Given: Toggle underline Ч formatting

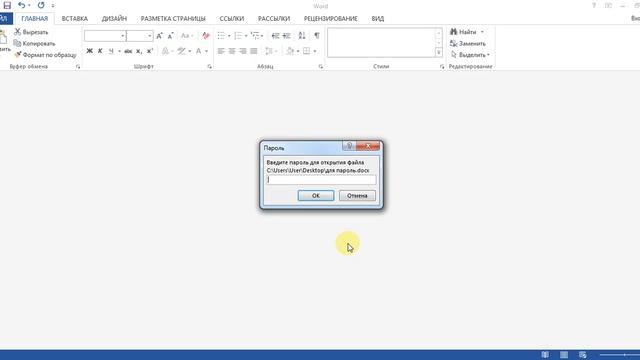Looking at the screenshot, I should click(111, 51).
